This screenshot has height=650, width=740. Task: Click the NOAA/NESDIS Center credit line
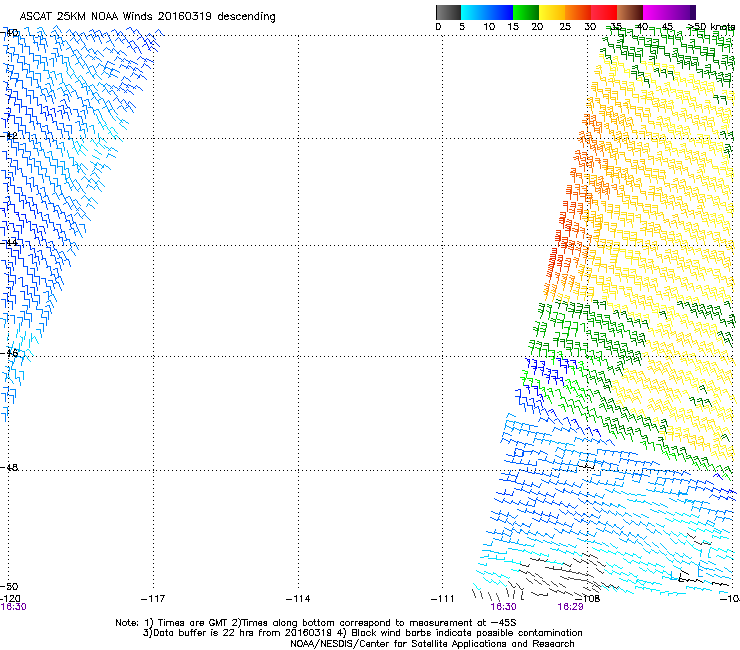point(432,644)
